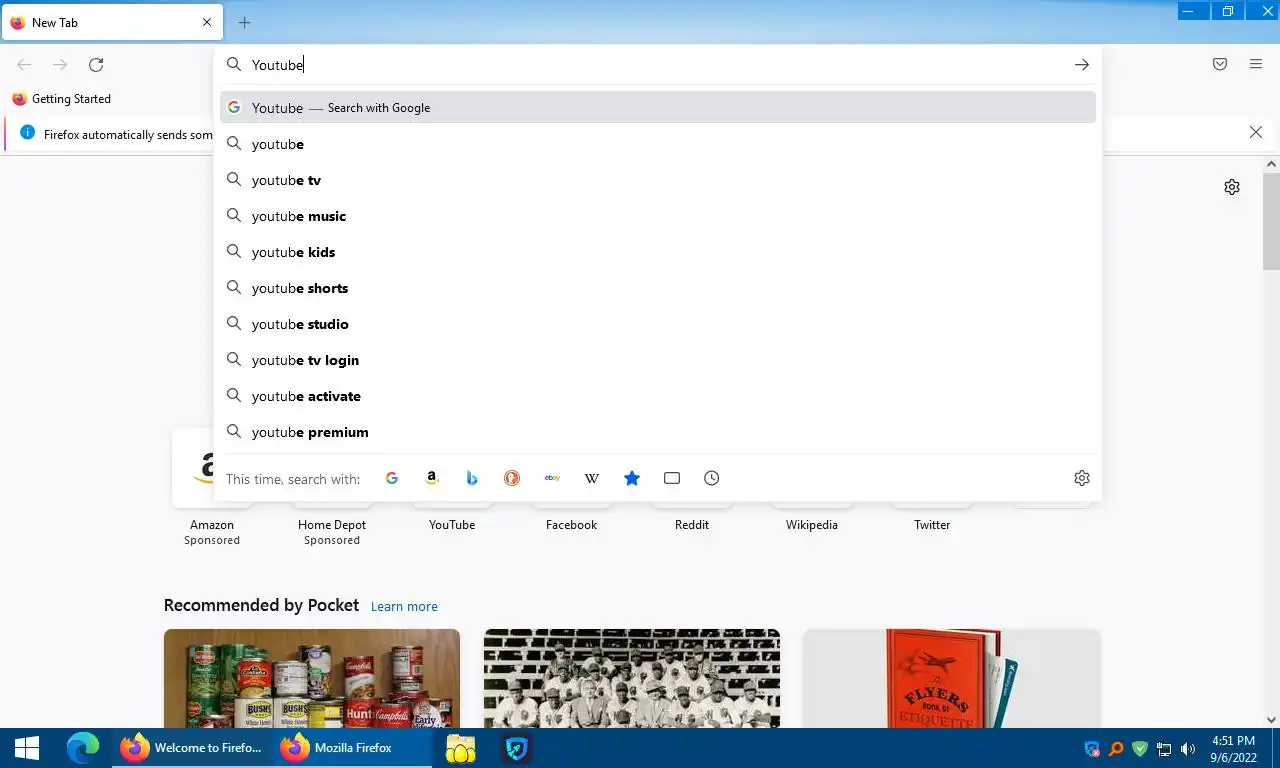Click the address bar text field

[x=658, y=65]
